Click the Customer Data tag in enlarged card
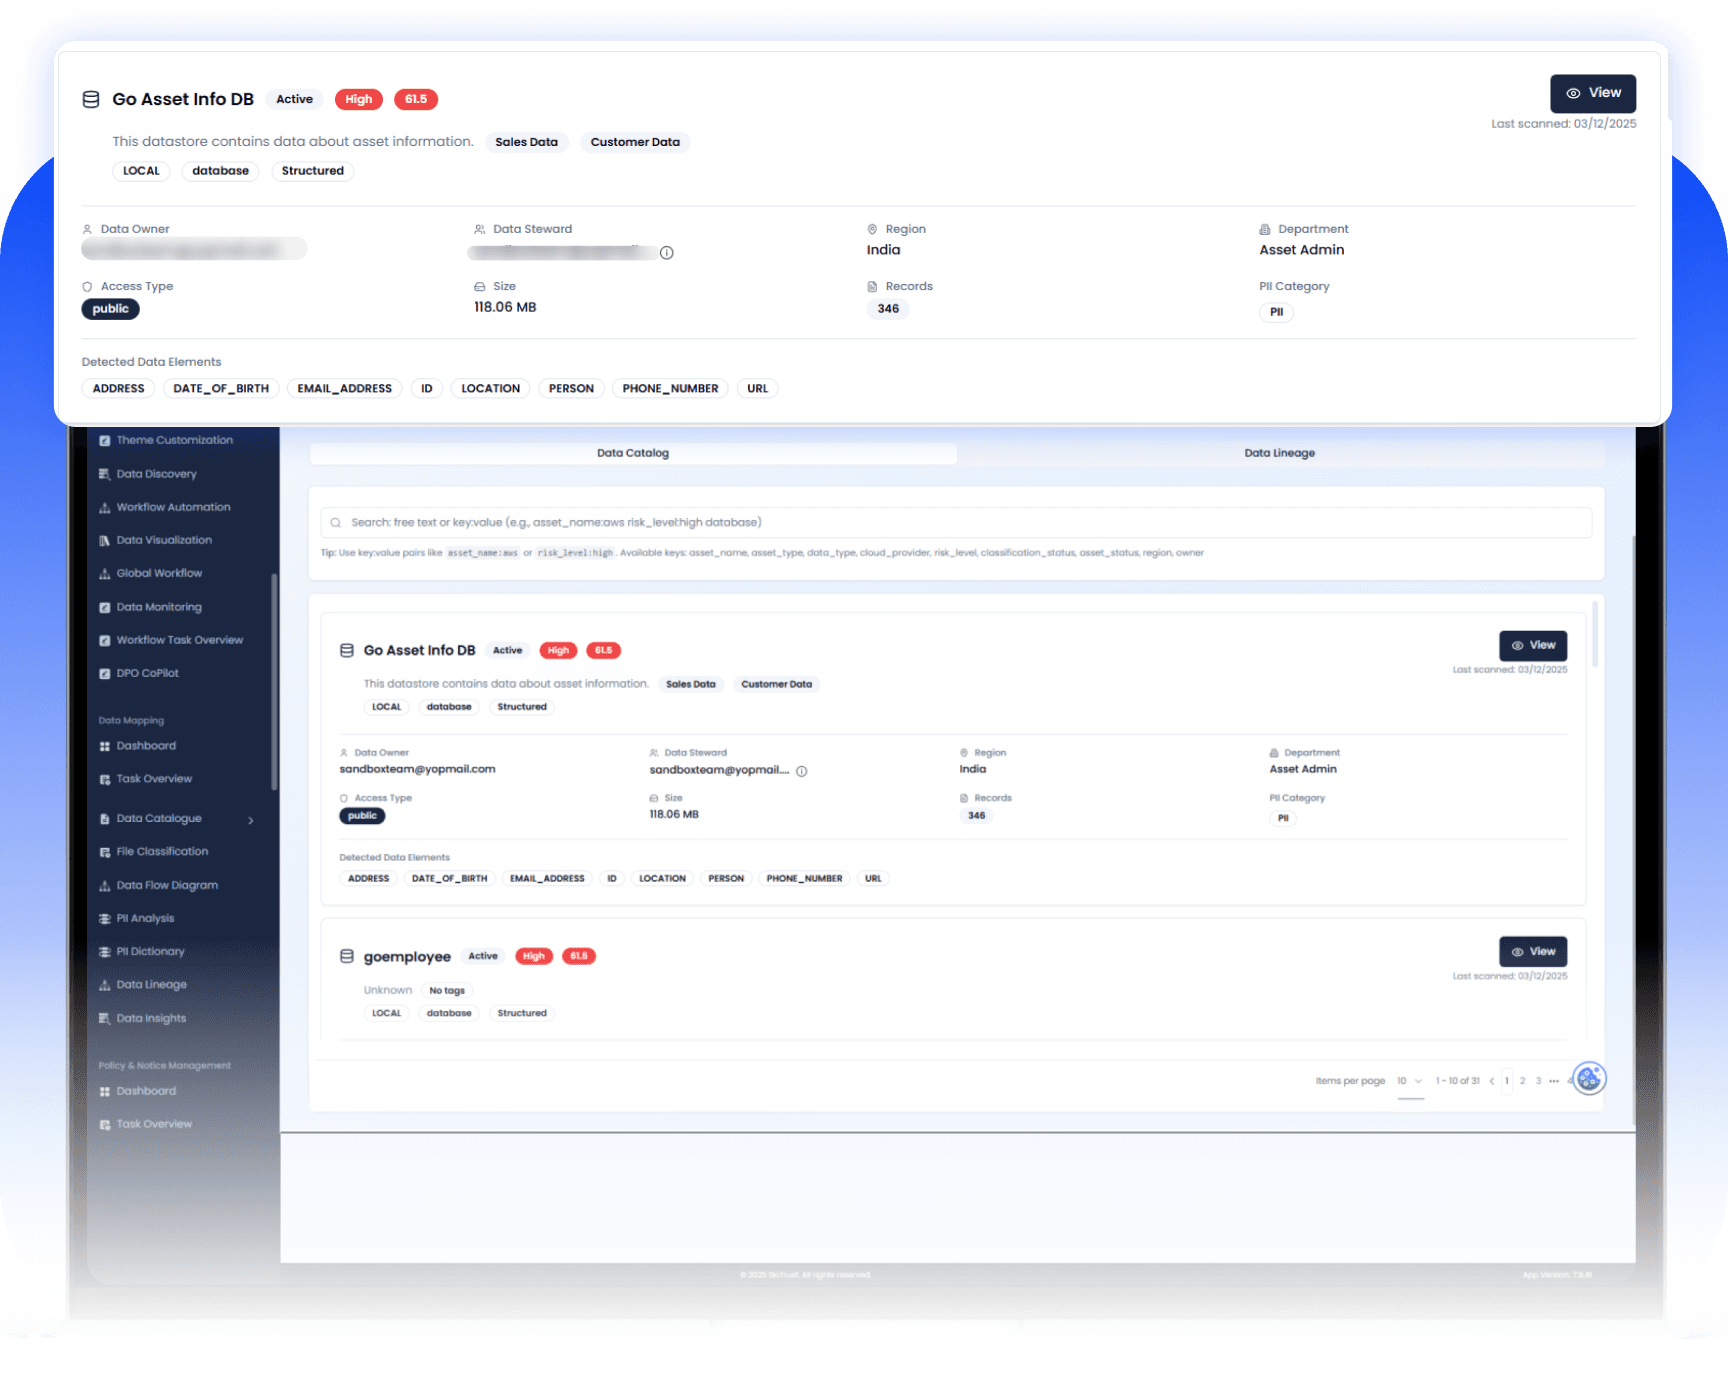The height and width of the screenshot is (1399, 1728). click(x=635, y=142)
